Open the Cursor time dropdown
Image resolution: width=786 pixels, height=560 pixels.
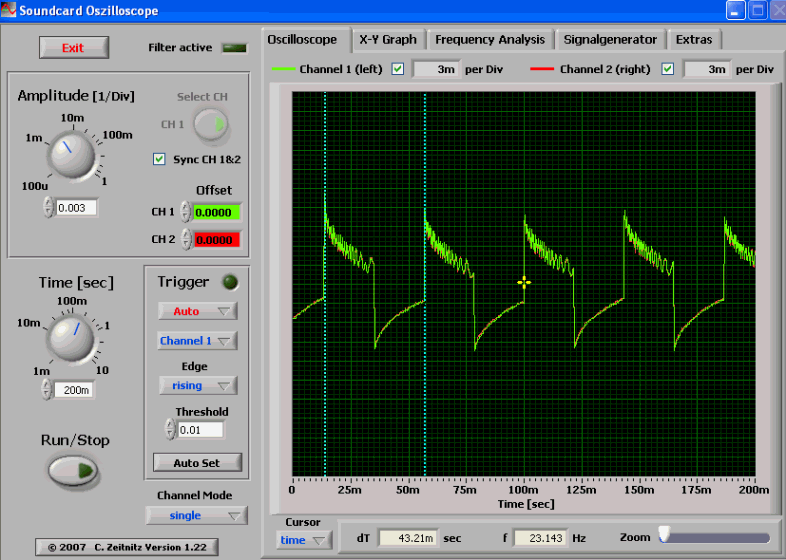coord(303,540)
